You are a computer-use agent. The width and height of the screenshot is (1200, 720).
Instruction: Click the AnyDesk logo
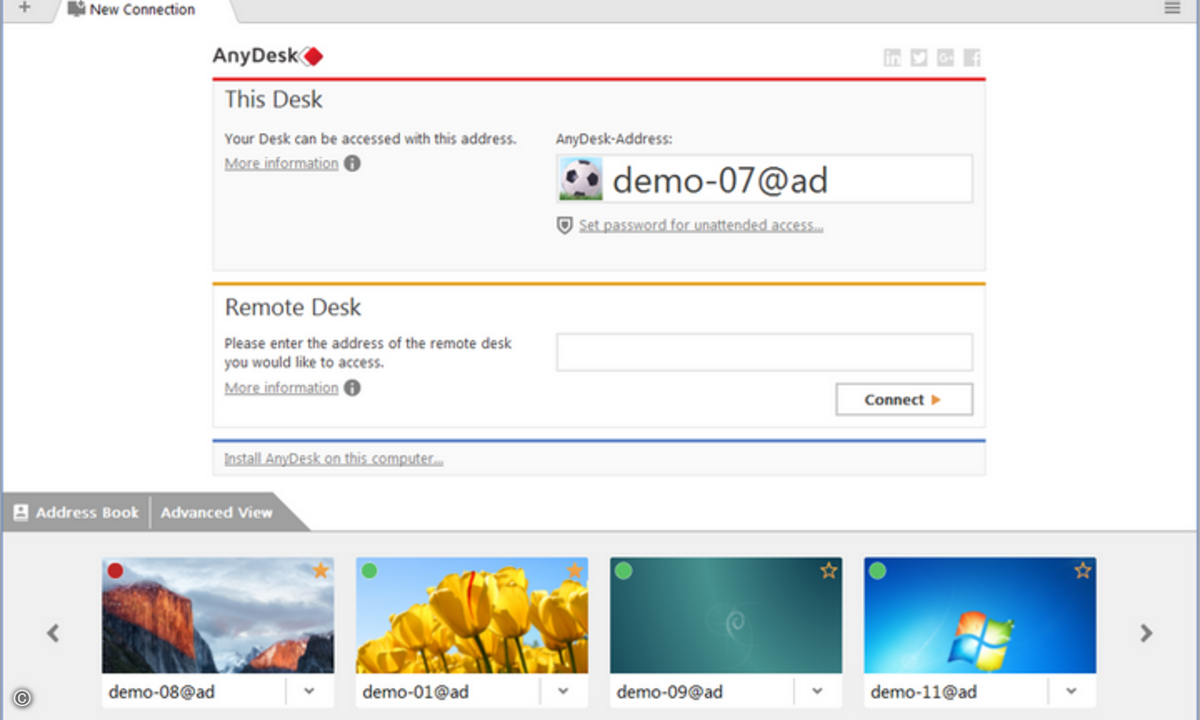(x=268, y=56)
